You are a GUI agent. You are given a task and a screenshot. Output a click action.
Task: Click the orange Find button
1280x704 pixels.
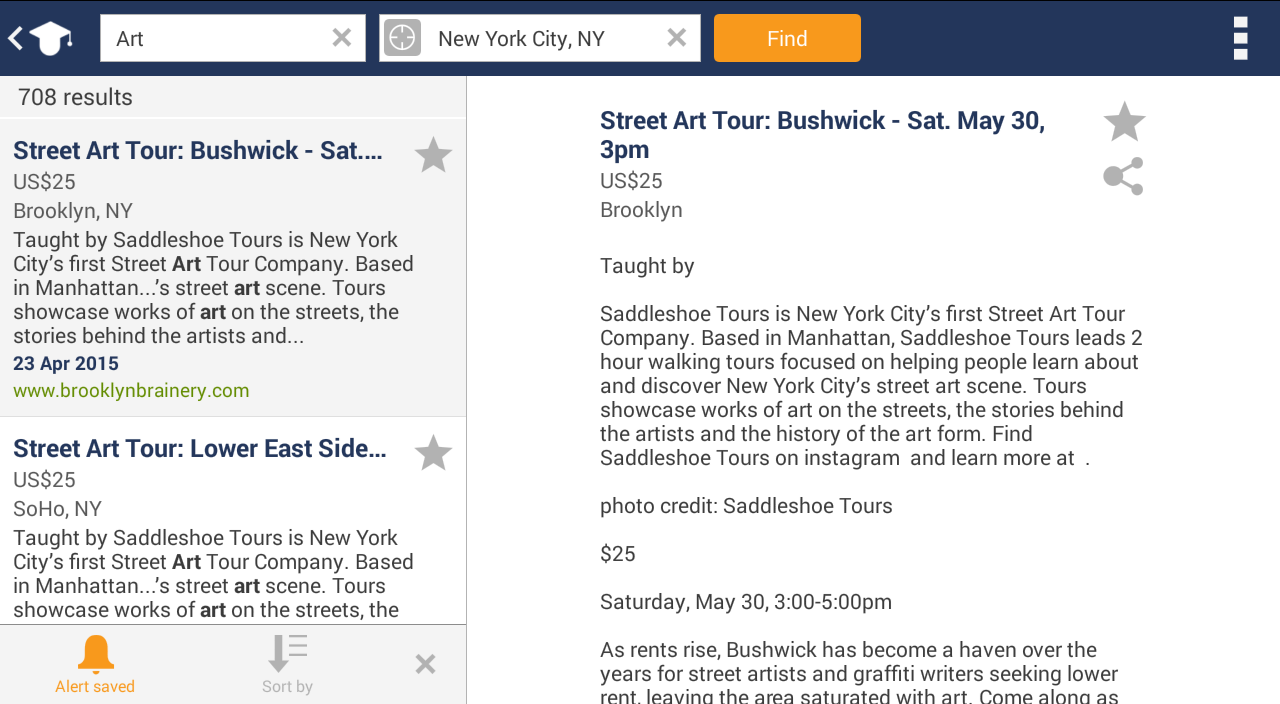787,38
